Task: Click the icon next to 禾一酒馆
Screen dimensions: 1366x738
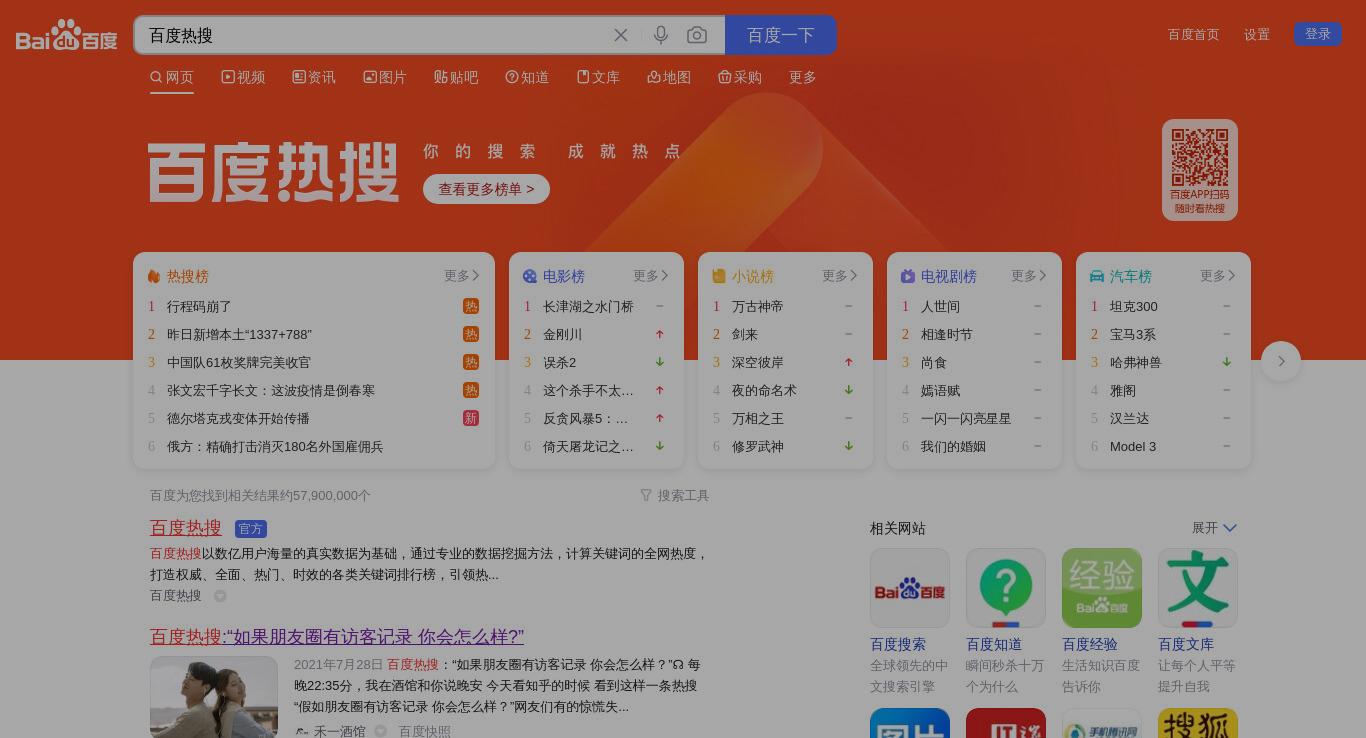Action: 380,731
